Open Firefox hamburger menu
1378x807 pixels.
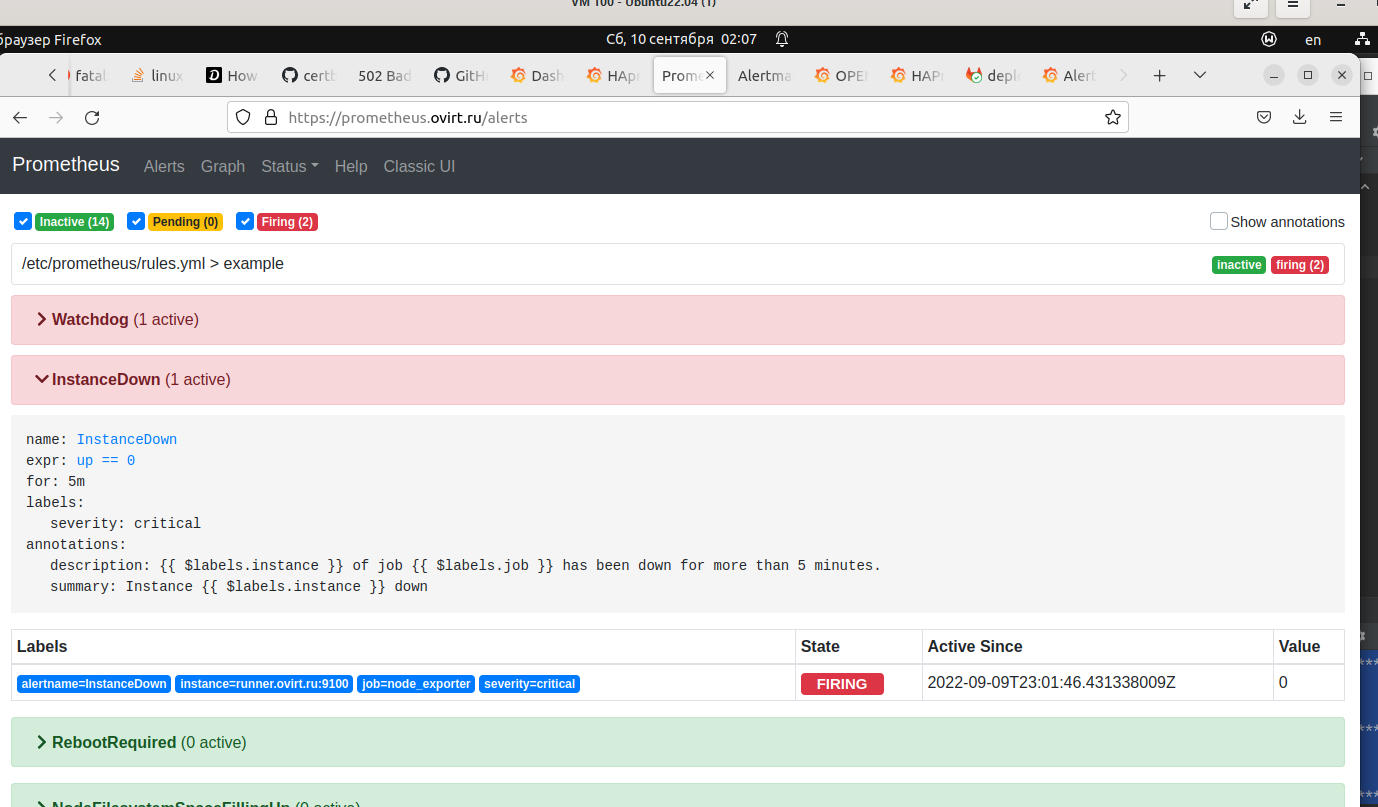click(x=1336, y=117)
